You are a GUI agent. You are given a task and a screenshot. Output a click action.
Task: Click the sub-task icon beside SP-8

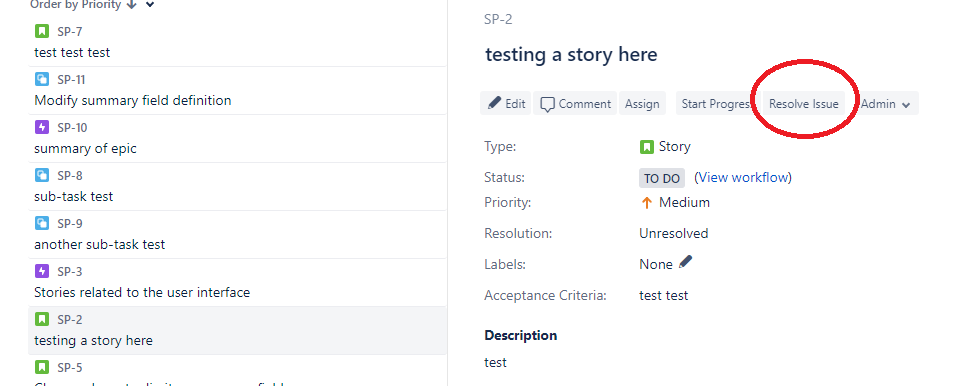pos(41,175)
